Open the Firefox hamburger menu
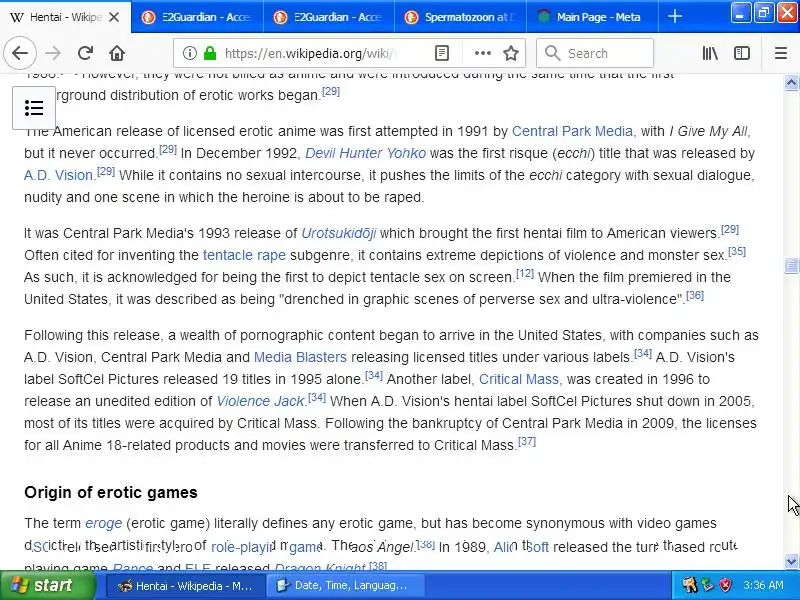Viewport: 800px width, 600px height. tap(781, 53)
